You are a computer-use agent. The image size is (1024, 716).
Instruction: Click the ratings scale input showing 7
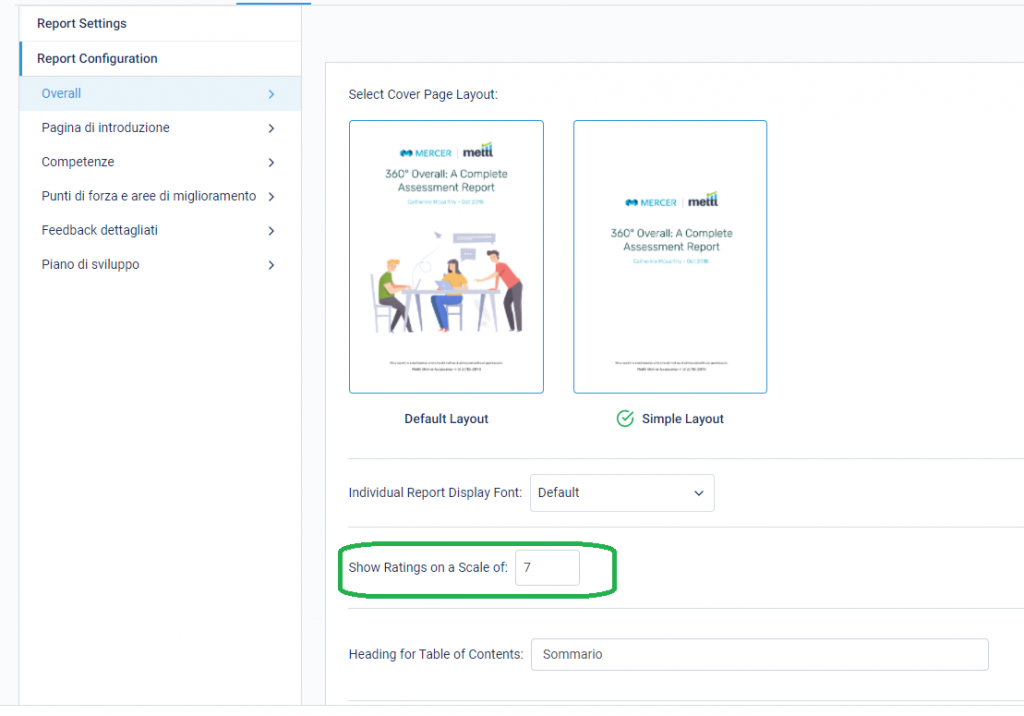pyautogui.click(x=547, y=567)
